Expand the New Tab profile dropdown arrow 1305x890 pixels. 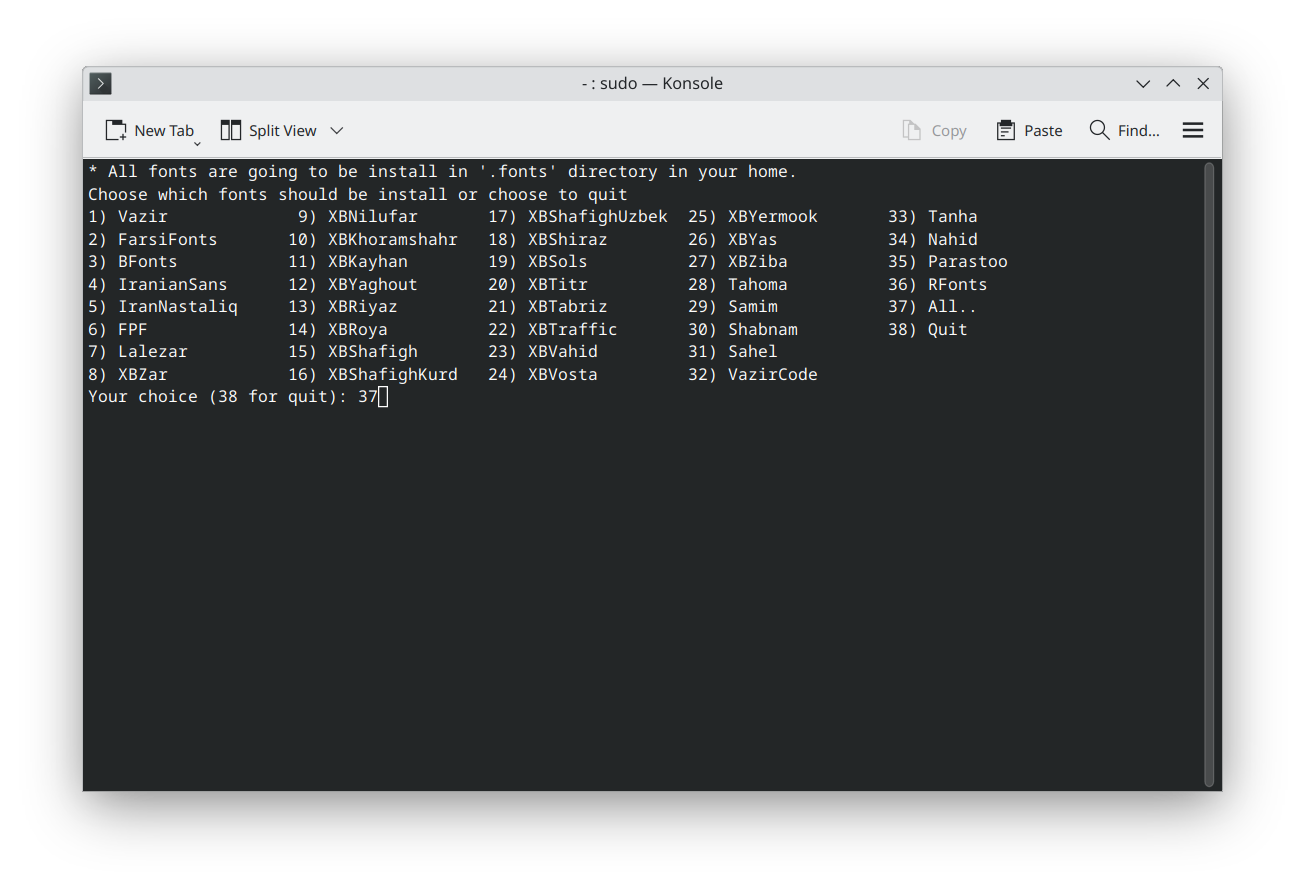(197, 143)
